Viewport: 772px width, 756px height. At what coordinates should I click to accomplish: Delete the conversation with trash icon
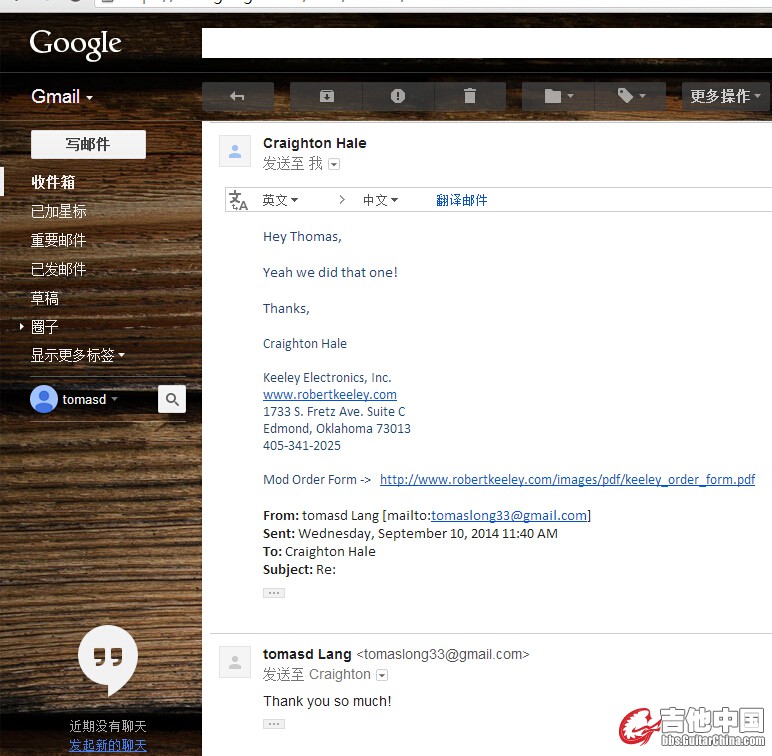pos(470,96)
